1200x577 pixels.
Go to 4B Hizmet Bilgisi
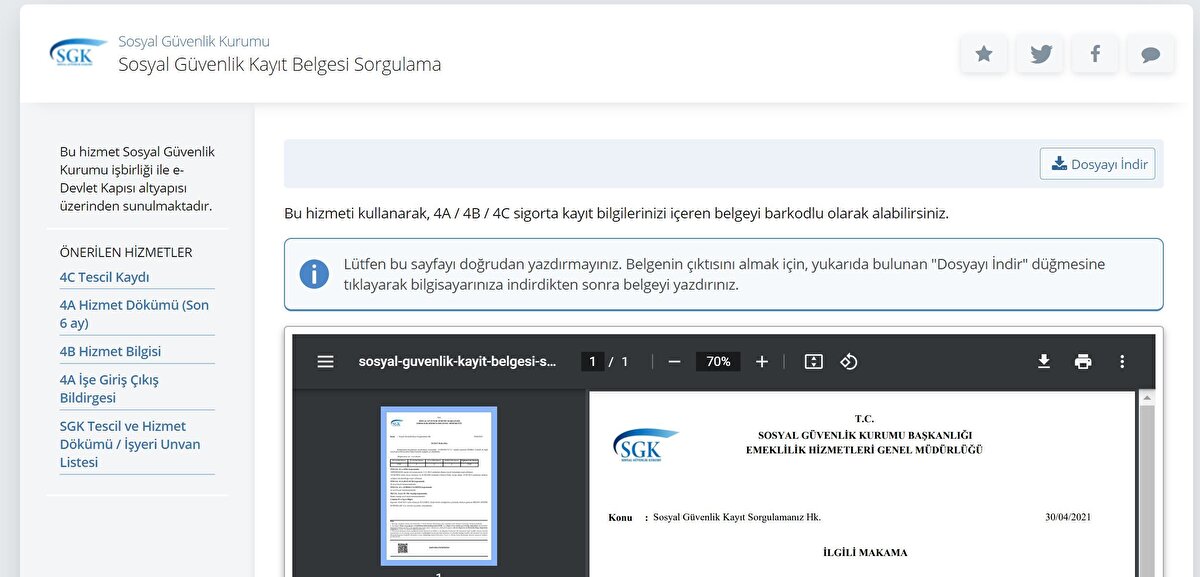110,351
